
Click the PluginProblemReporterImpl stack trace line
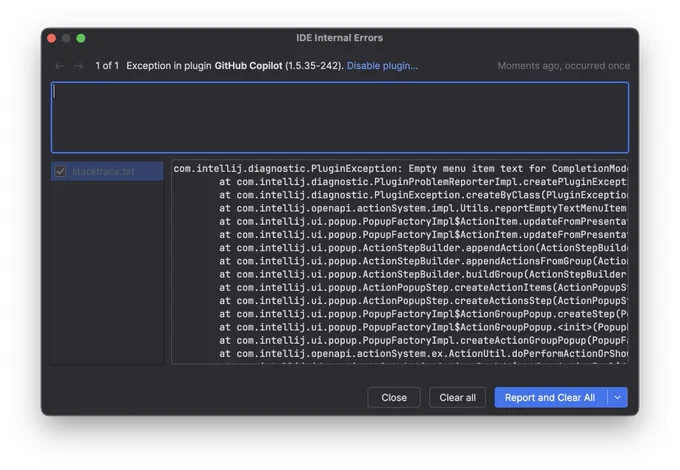coord(423,182)
